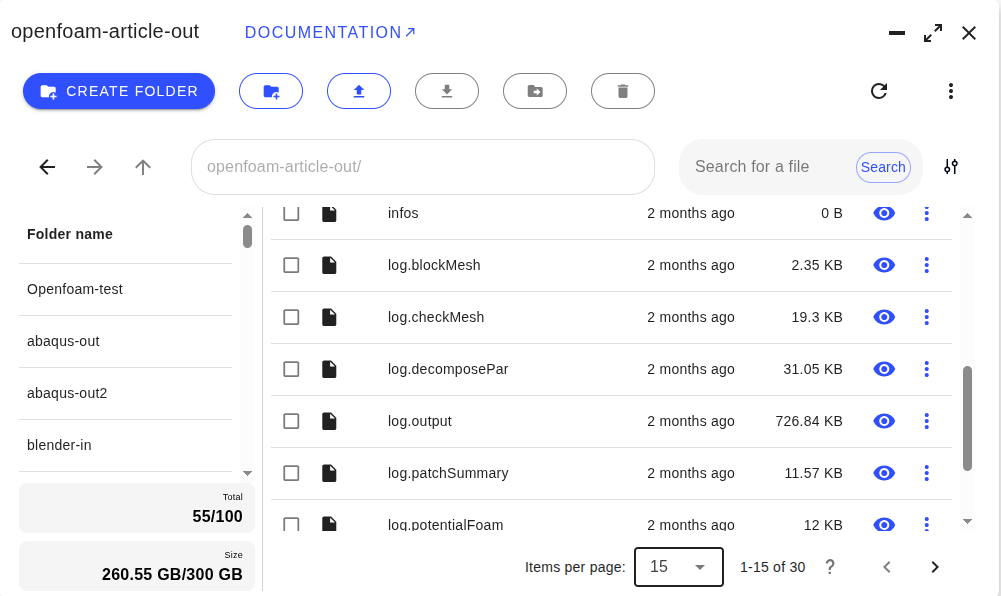Open actions menu for log.patchSummary

pos(926,473)
